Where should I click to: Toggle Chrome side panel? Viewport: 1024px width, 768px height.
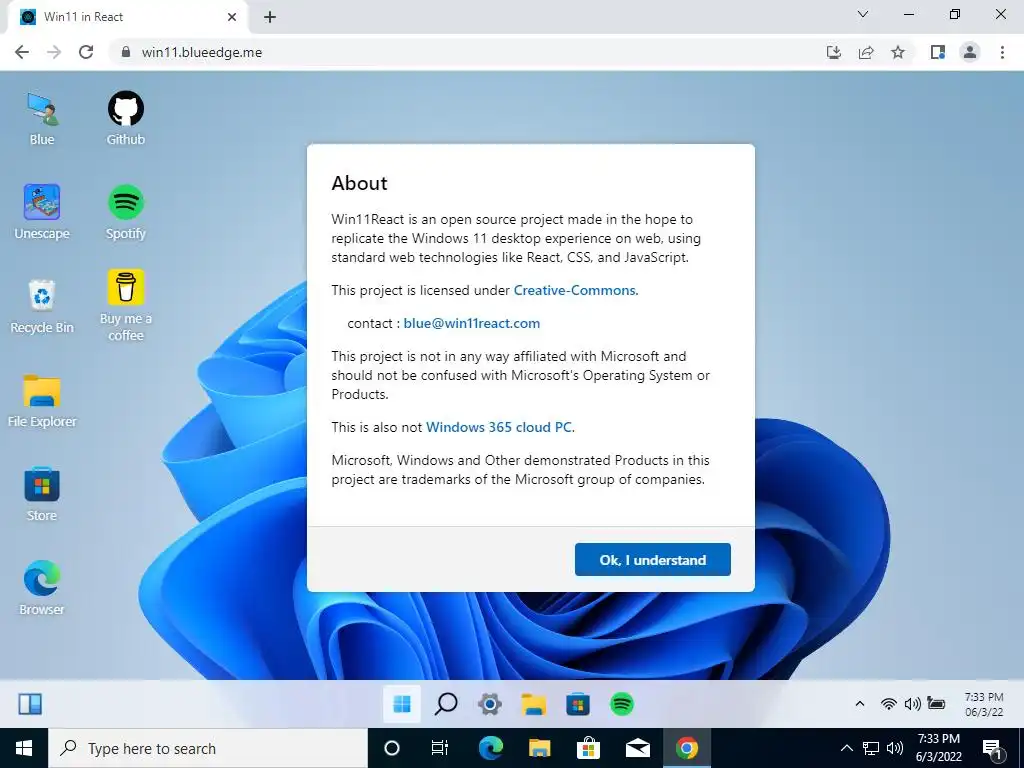tap(938, 52)
